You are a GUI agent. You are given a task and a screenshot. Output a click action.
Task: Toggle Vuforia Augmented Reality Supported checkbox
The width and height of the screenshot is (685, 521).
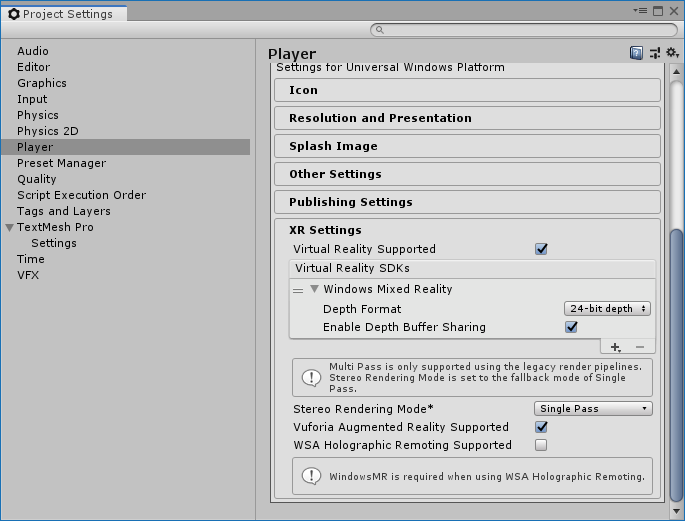(x=541, y=427)
